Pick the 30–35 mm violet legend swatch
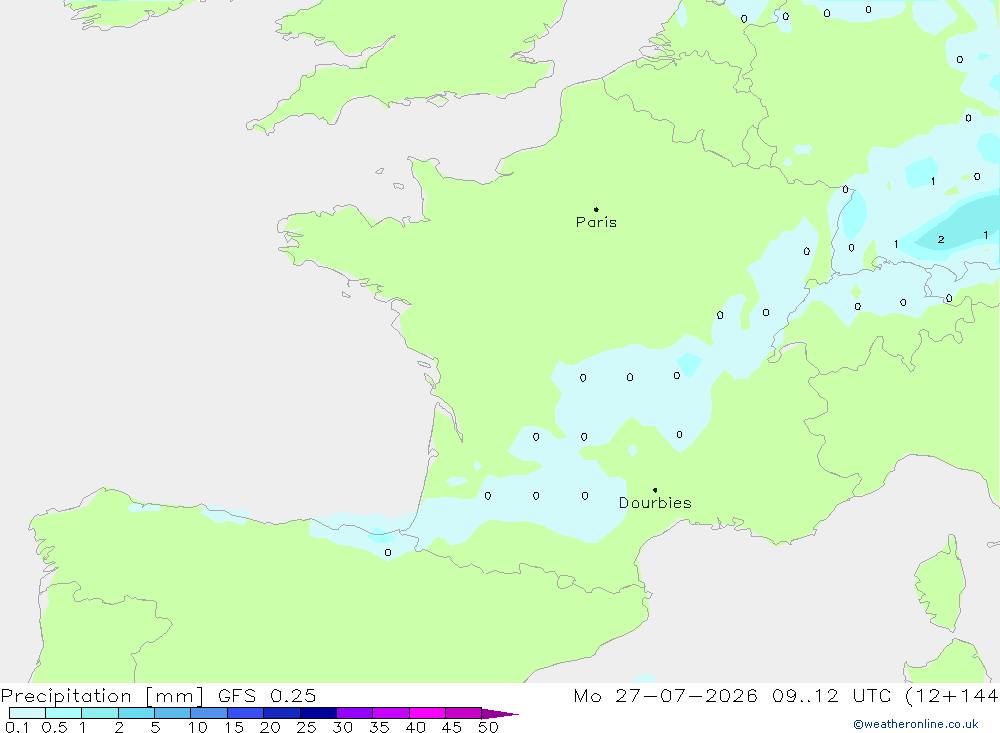 [x=355, y=713]
